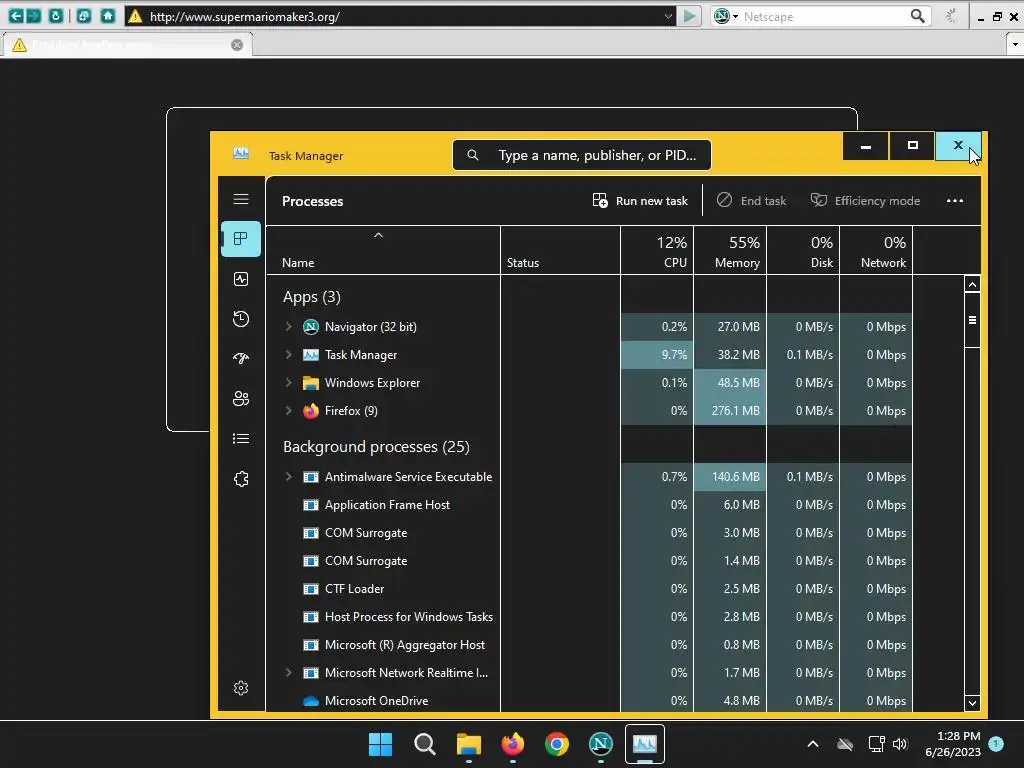
Task: Sort processes by CPU column
Action: 657,250
